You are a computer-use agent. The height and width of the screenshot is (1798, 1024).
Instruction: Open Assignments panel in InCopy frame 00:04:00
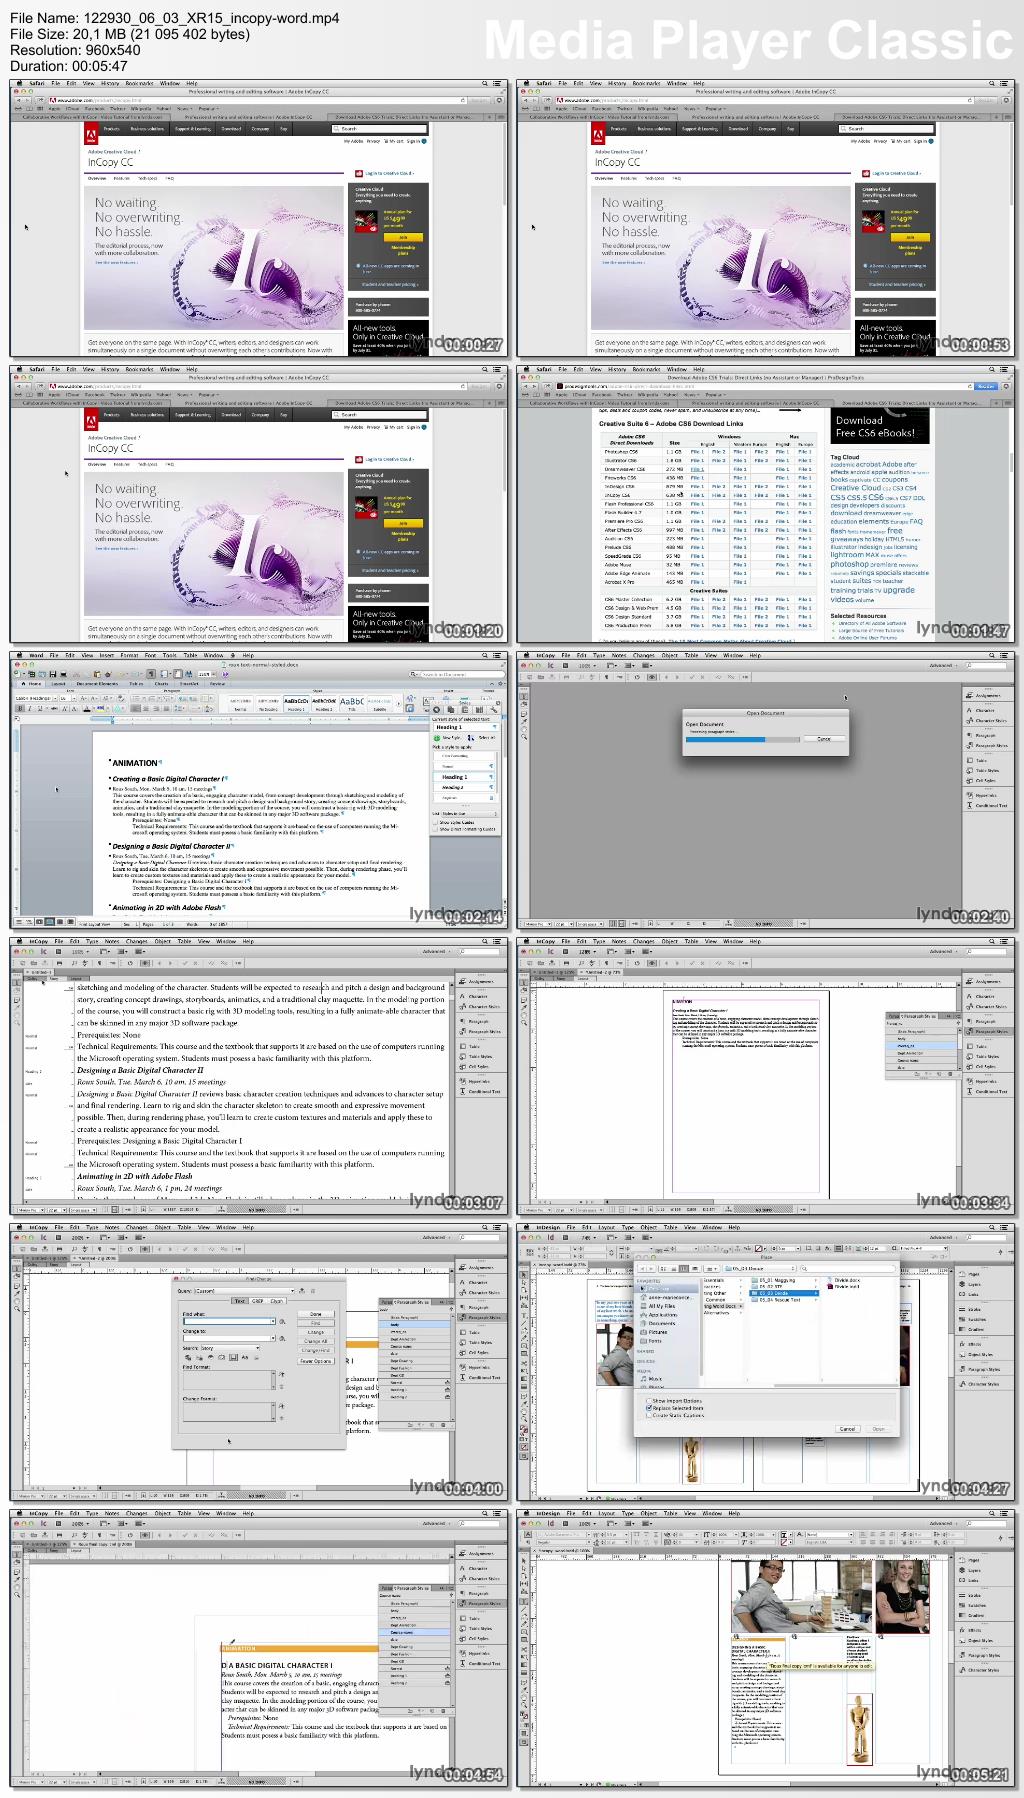click(477, 1267)
